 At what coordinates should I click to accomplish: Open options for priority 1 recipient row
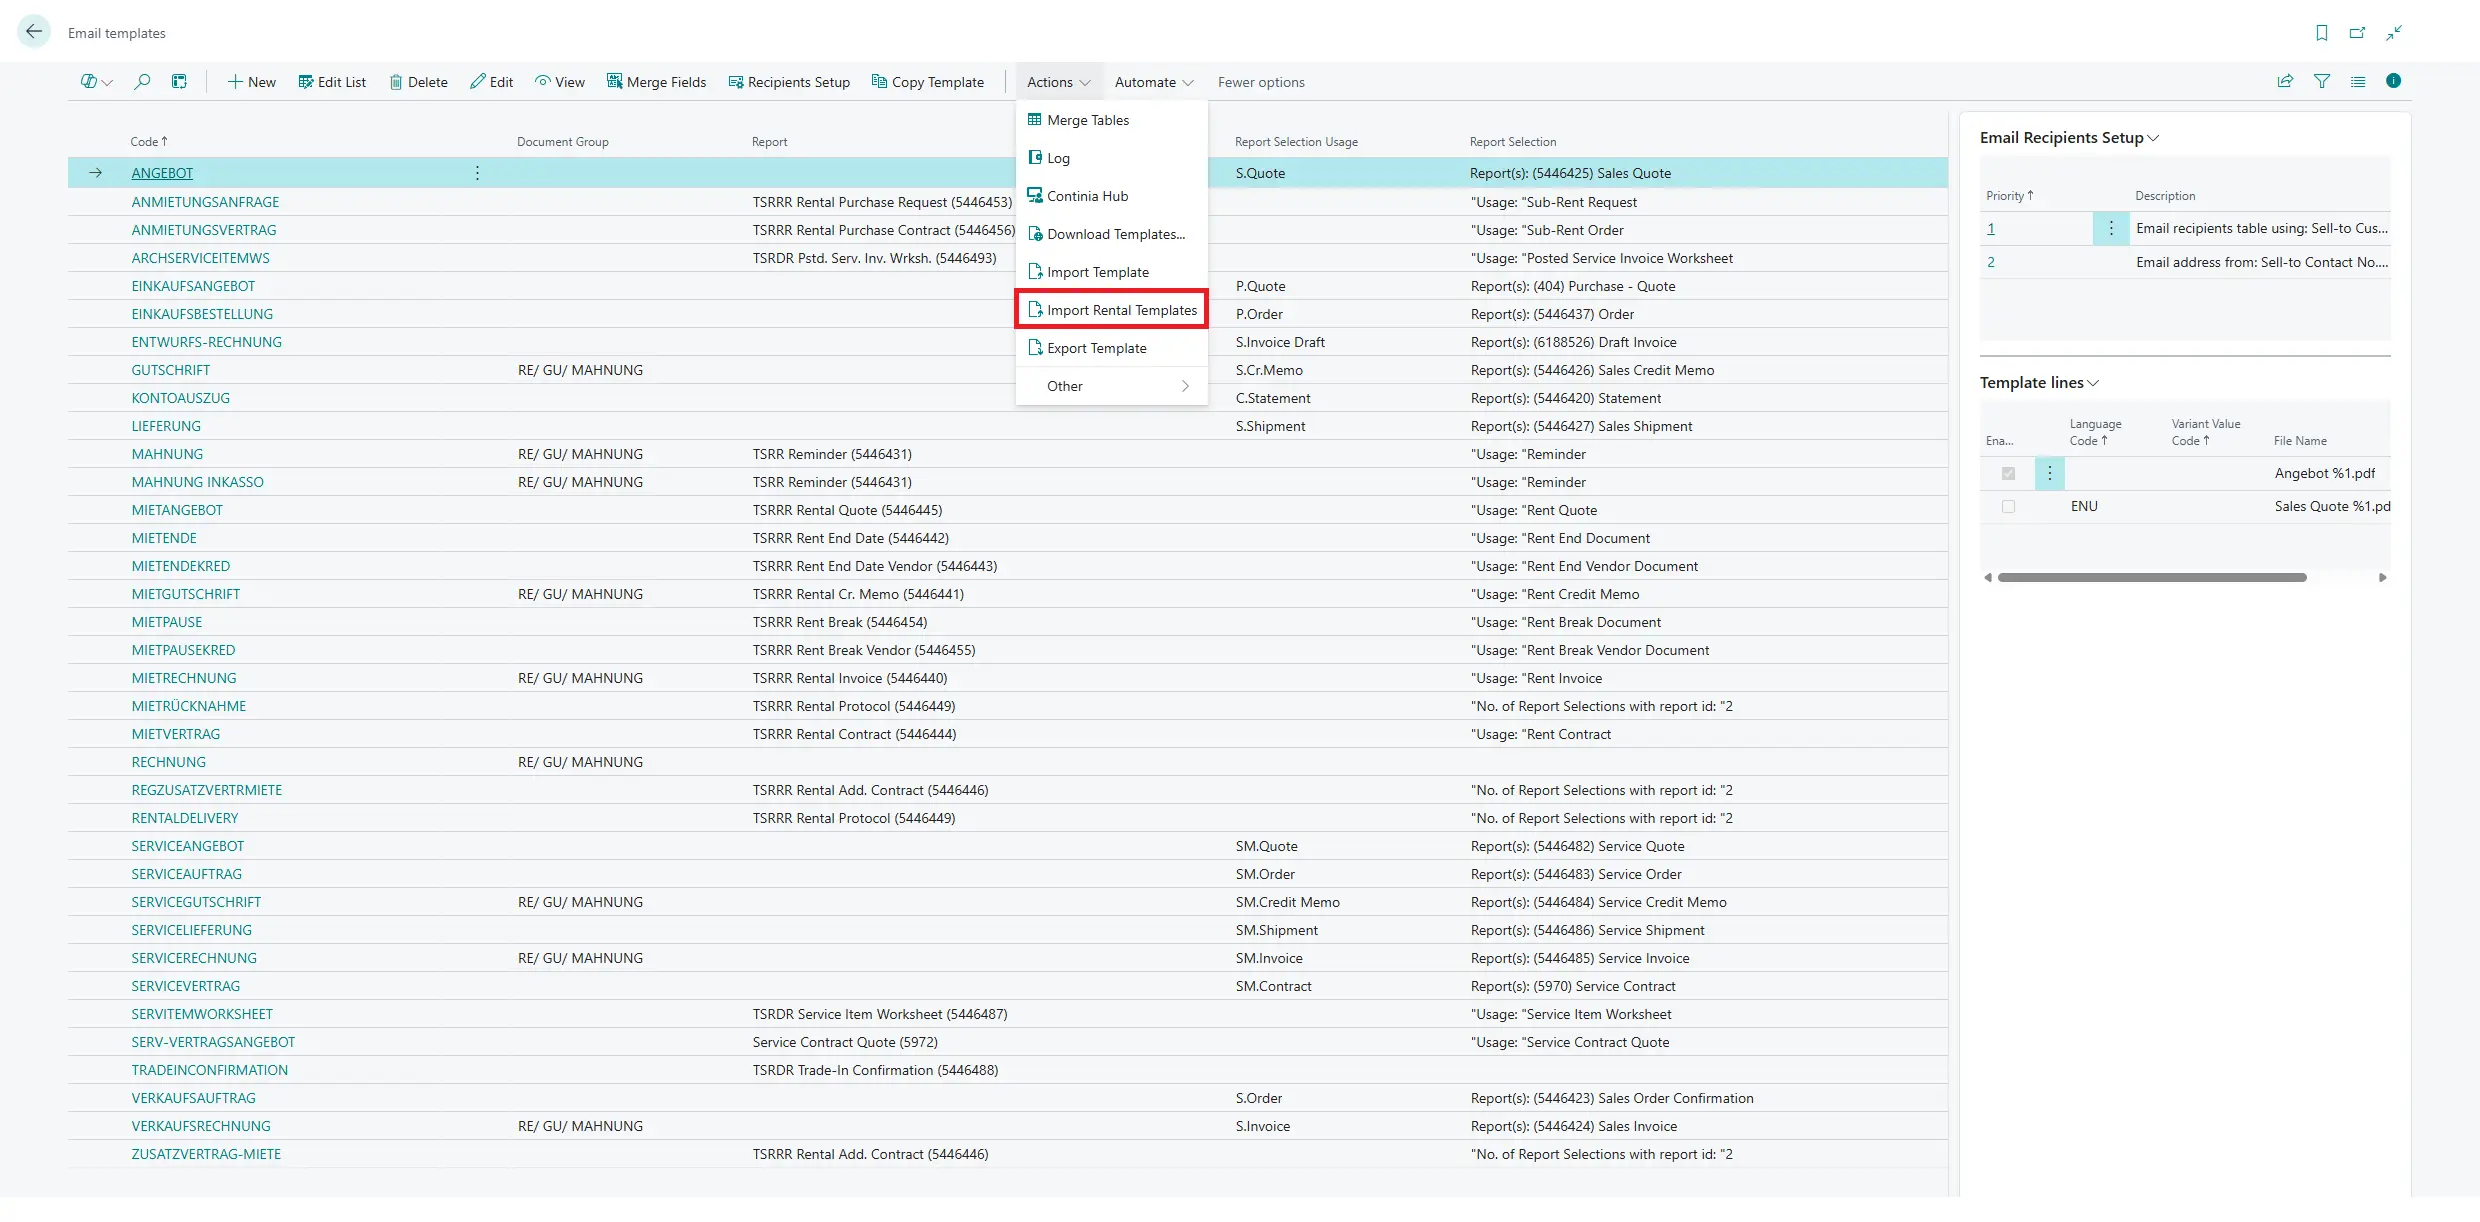pyautogui.click(x=2111, y=228)
